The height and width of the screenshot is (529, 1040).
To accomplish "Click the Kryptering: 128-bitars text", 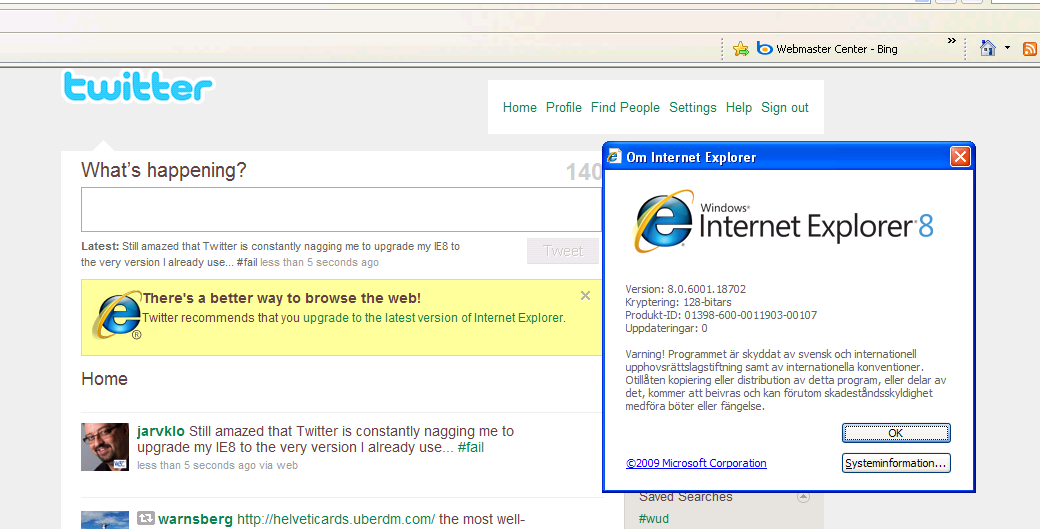I will (x=678, y=302).
